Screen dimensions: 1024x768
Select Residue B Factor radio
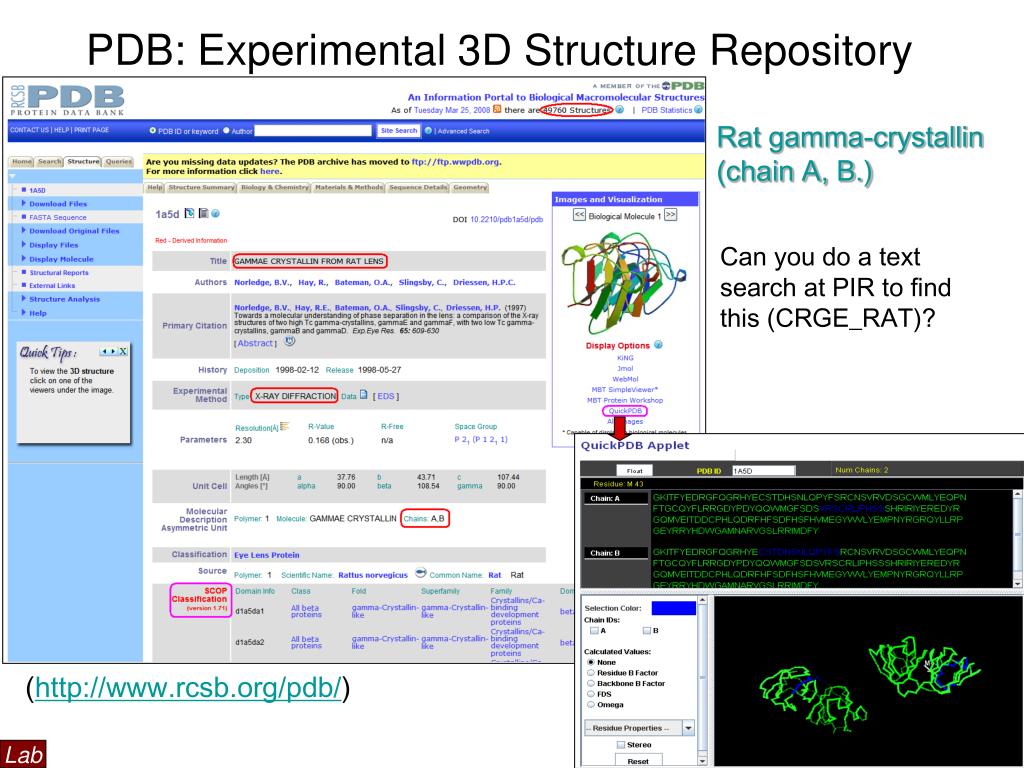pos(591,673)
